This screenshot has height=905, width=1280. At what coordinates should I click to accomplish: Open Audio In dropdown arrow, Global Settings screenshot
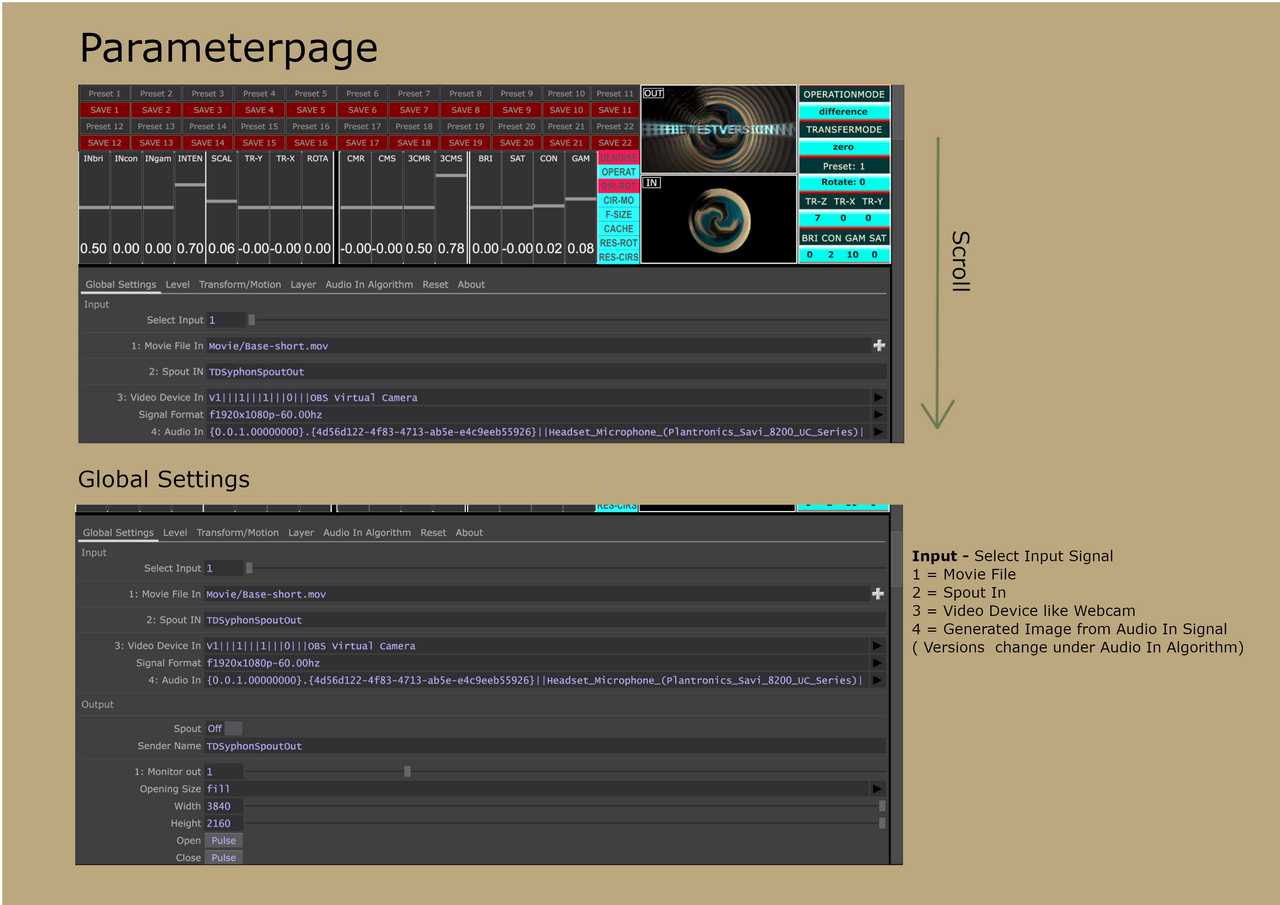click(x=876, y=680)
